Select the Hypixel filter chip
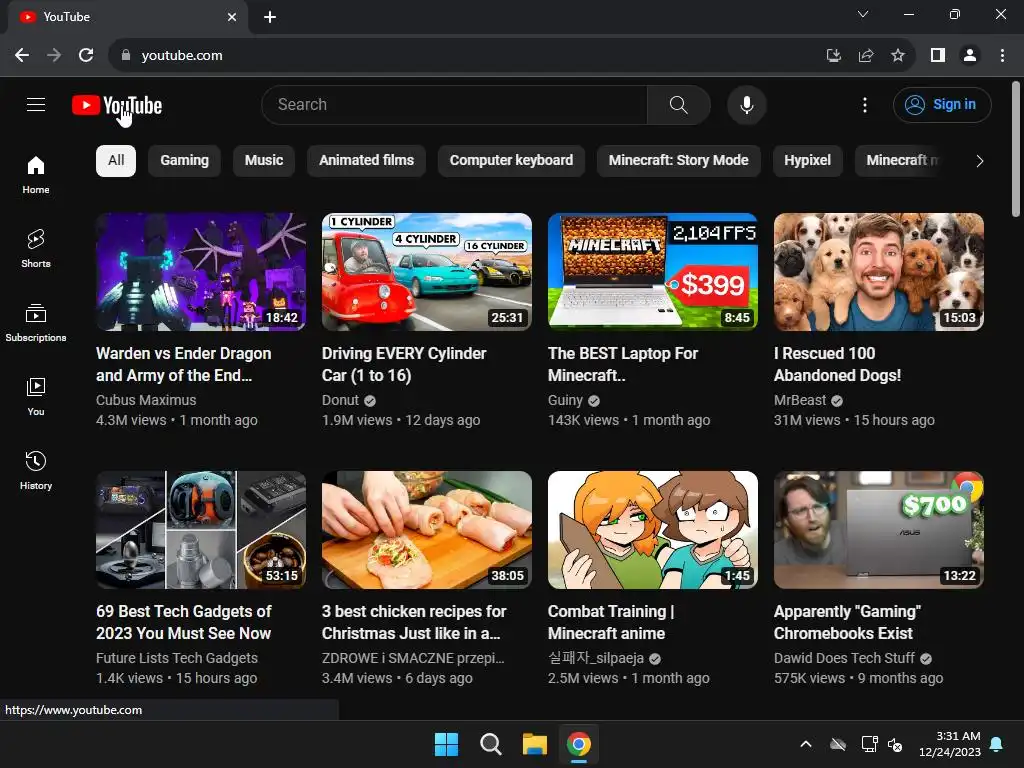 (x=807, y=161)
